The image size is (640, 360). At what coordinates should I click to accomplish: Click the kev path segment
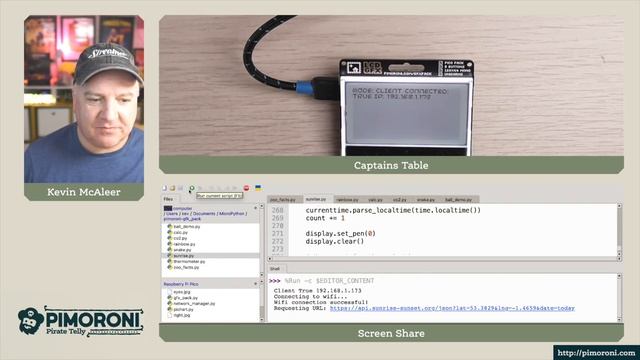(x=185, y=213)
